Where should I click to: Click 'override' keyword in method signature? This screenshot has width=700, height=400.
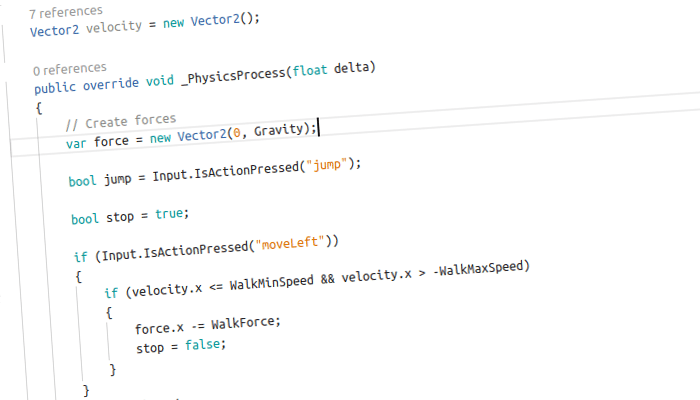click(111, 84)
